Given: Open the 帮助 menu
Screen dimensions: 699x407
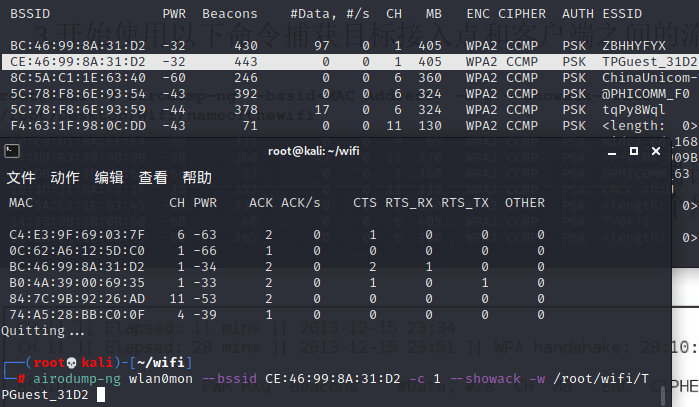Looking at the screenshot, I should coord(197,177).
